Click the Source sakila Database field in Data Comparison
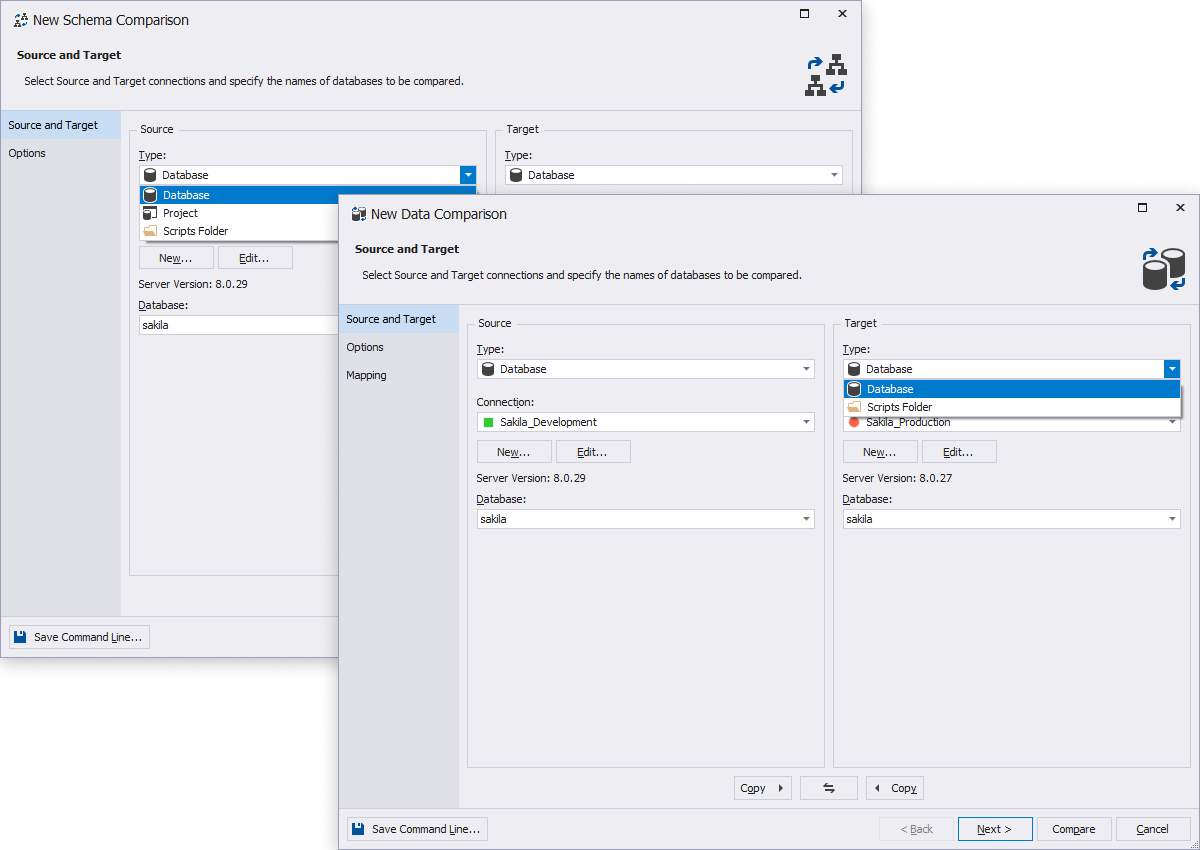 point(645,519)
